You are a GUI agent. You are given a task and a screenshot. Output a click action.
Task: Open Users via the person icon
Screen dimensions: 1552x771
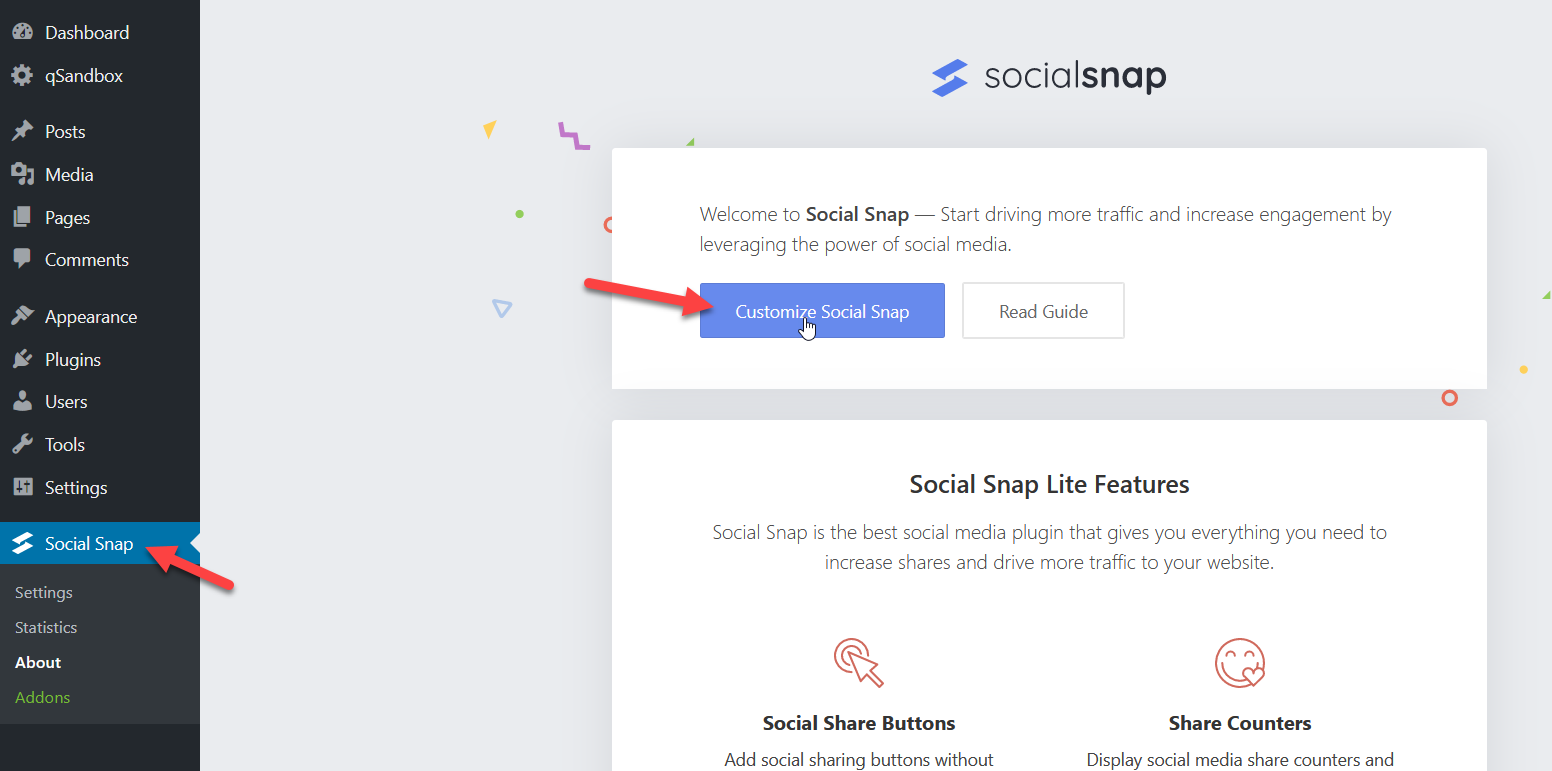click(x=22, y=401)
